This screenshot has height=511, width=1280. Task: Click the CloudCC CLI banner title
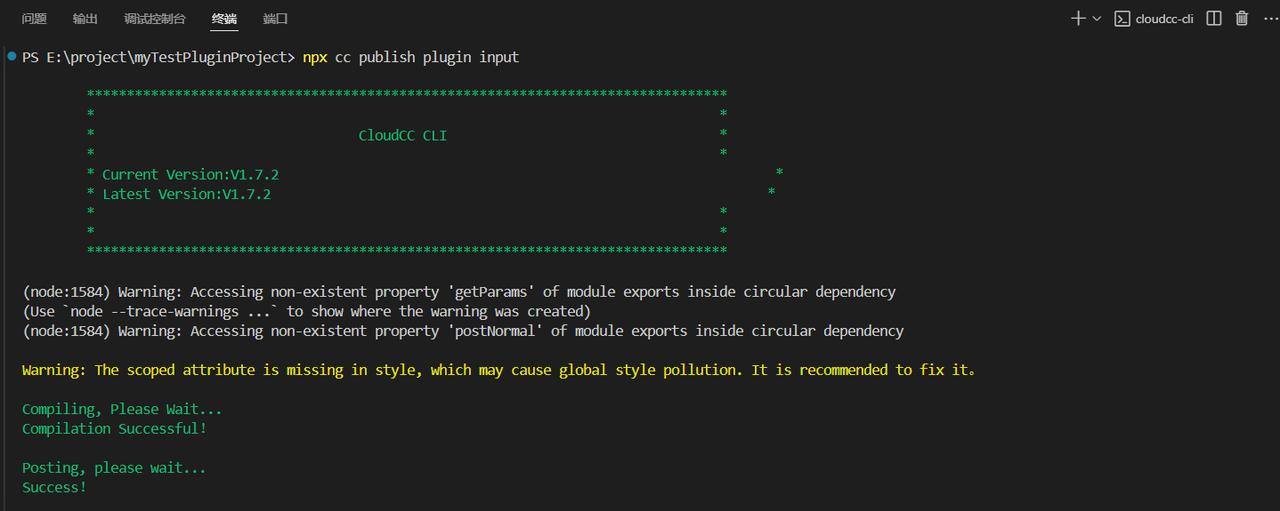[402, 135]
